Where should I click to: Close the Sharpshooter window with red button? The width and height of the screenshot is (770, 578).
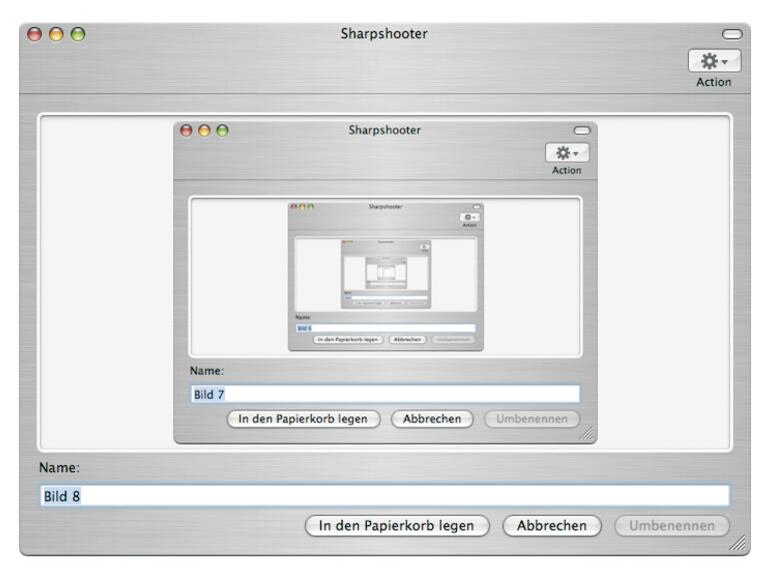(34, 34)
